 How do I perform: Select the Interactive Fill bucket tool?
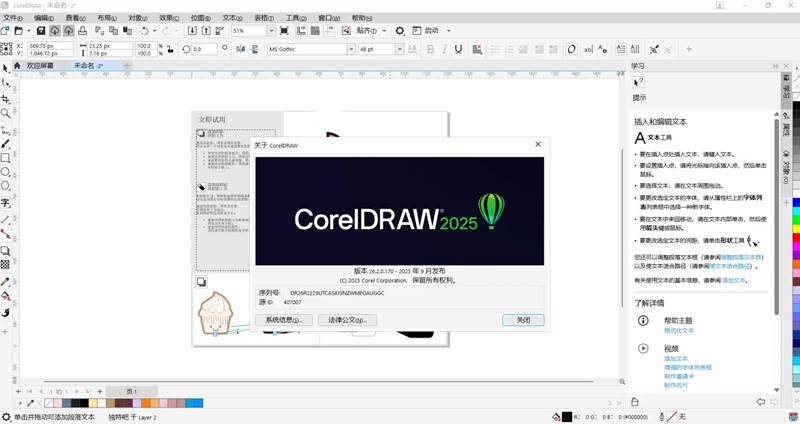pos(6,296)
